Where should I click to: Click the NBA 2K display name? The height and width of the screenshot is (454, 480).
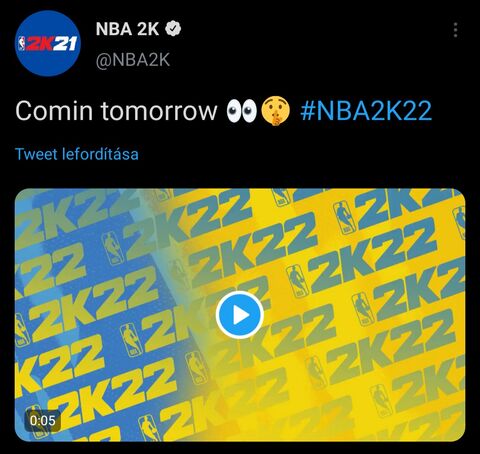point(127,29)
